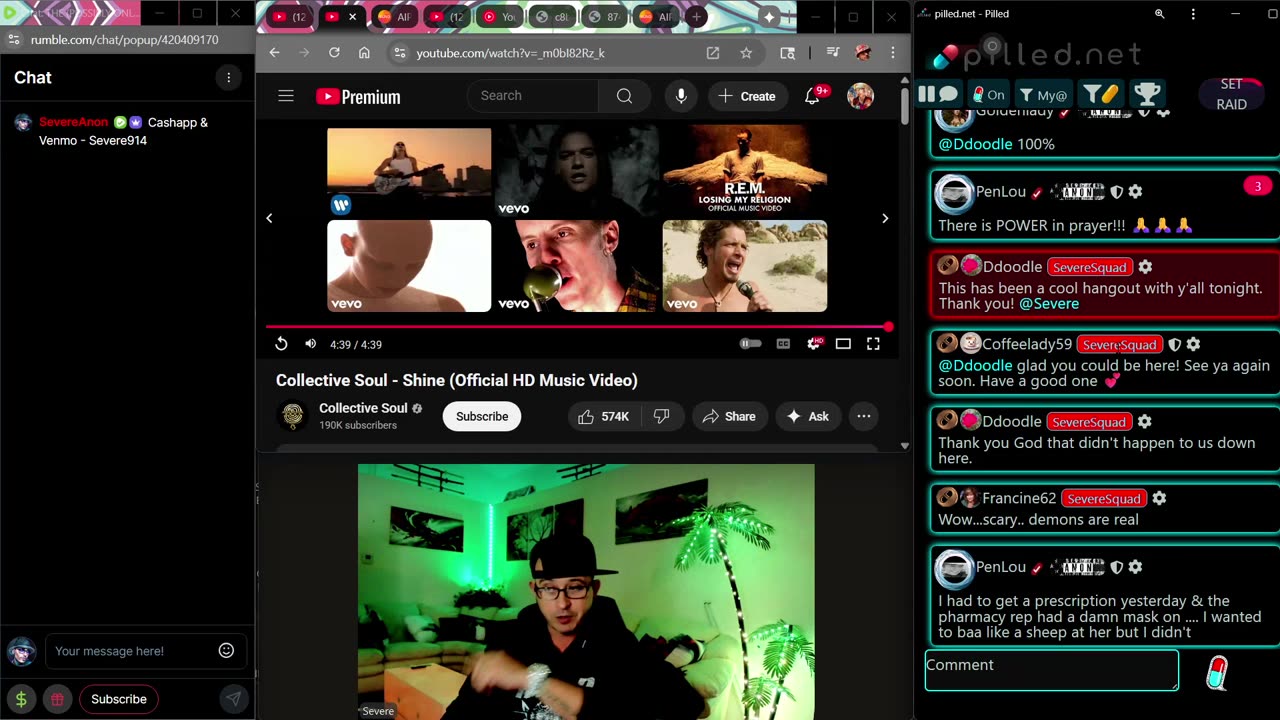Image resolution: width=1280 pixels, height=720 pixels.
Task: Share the Shine music video
Action: click(728, 416)
